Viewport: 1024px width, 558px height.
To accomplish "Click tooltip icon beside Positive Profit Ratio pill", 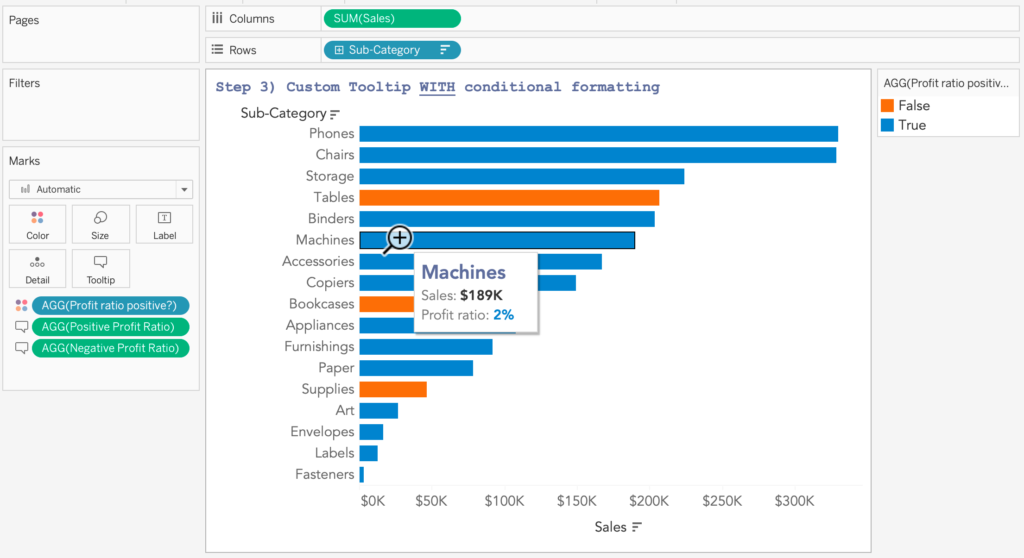I will click(x=22, y=327).
